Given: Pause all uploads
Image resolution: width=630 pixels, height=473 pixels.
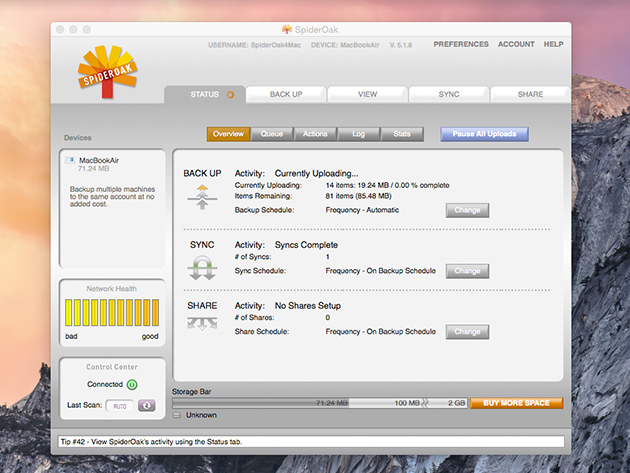Looking at the screenshot, I should click(x=484, y=134).
